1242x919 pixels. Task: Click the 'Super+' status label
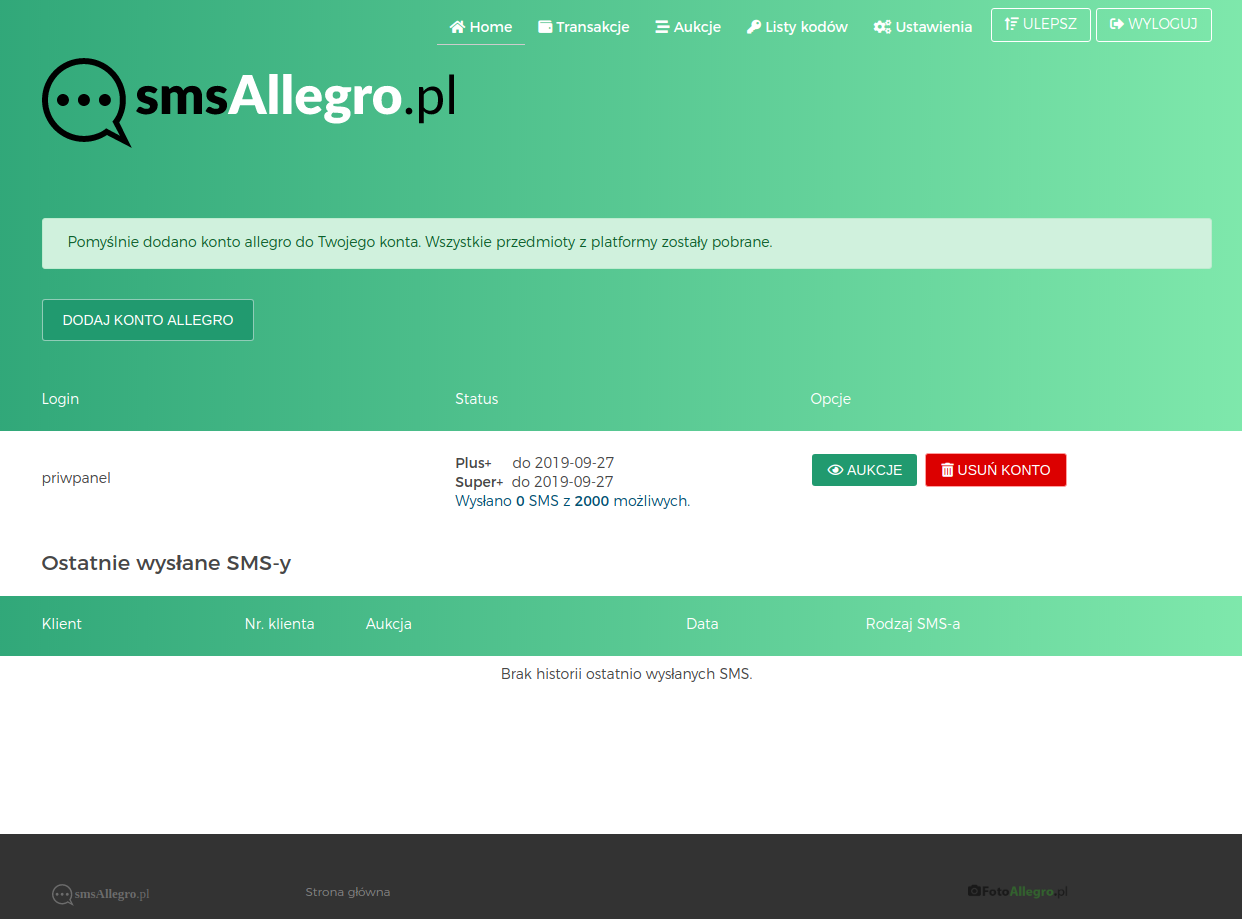[479, 482]
